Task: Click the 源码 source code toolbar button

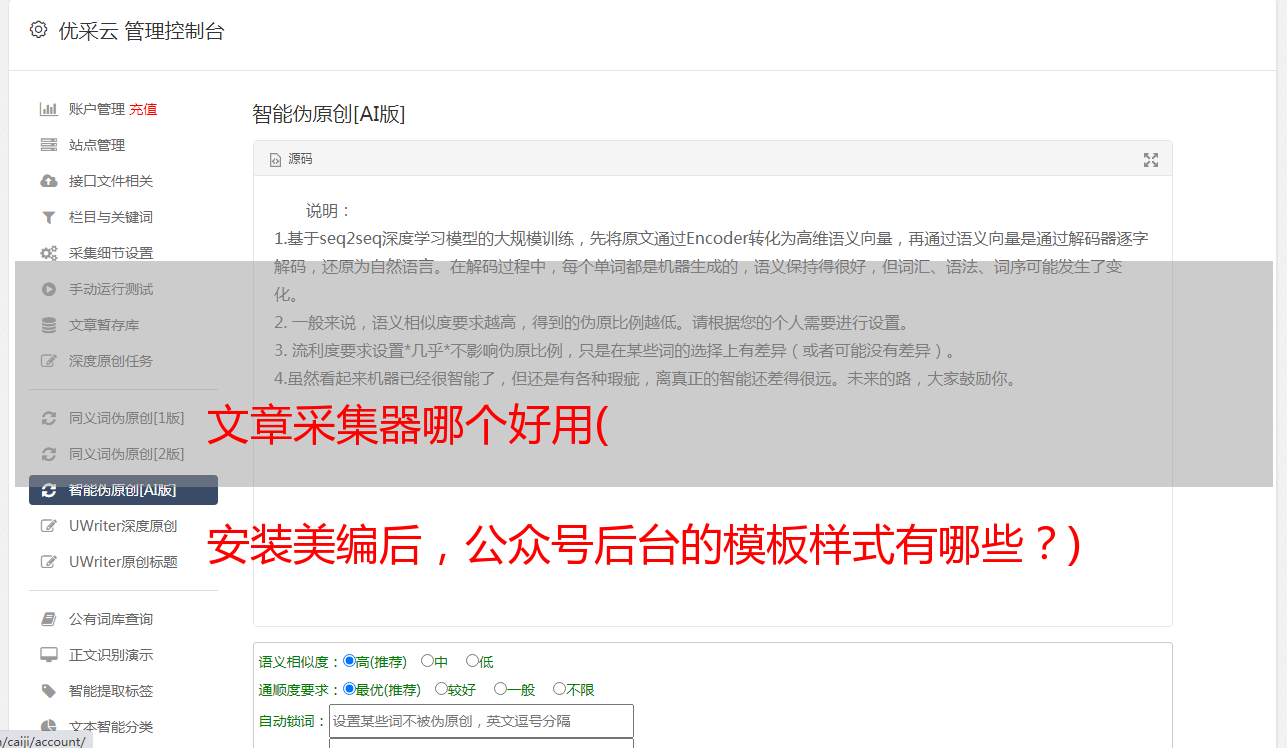Action: click(291, 159)
